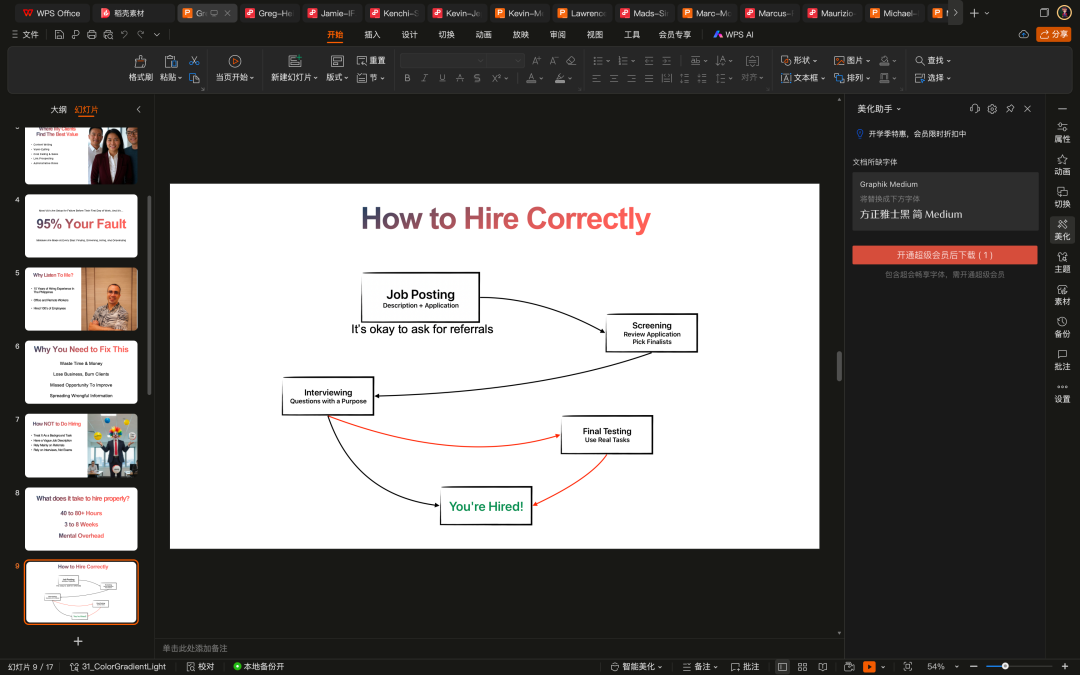The height and width of the screenshot is (675, 1080).
Task: Toggle bold text formatting
Action: (x=407, y=78)
